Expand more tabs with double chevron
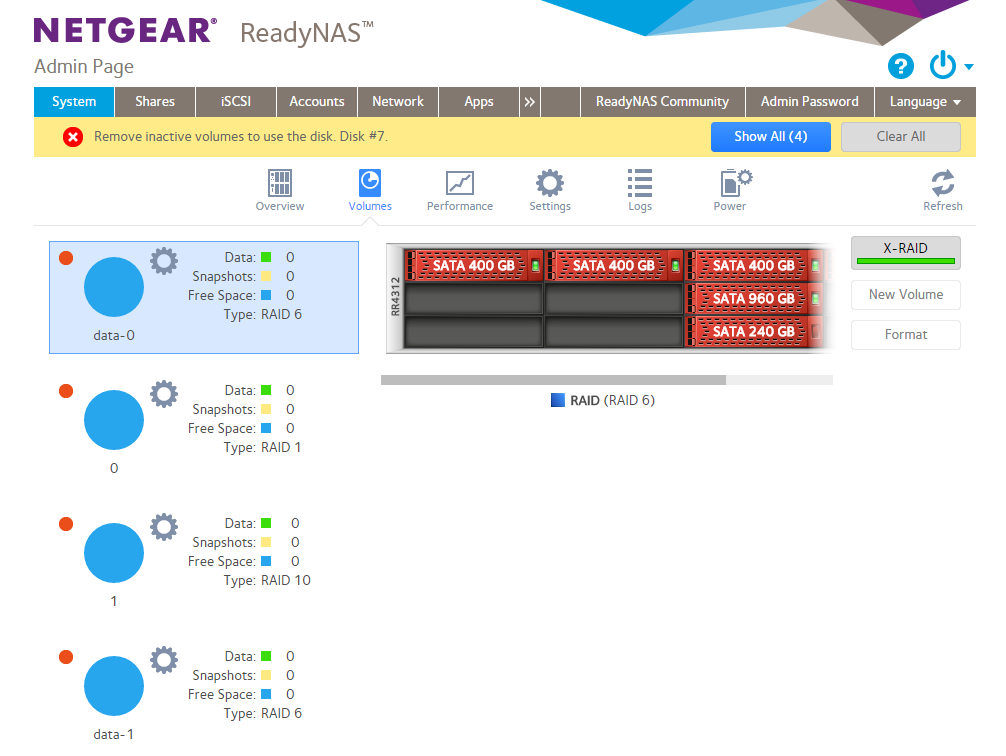 [x=529, y=101]
